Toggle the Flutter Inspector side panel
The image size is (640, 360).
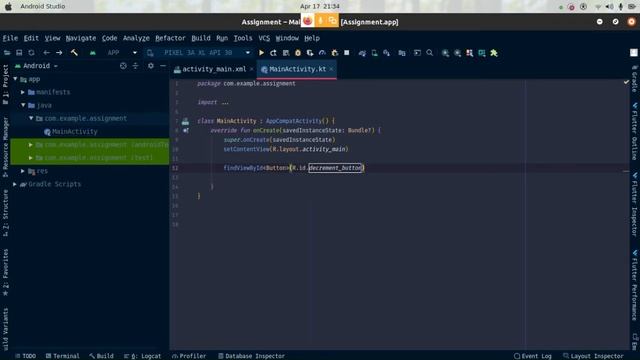tap(635, 204)
